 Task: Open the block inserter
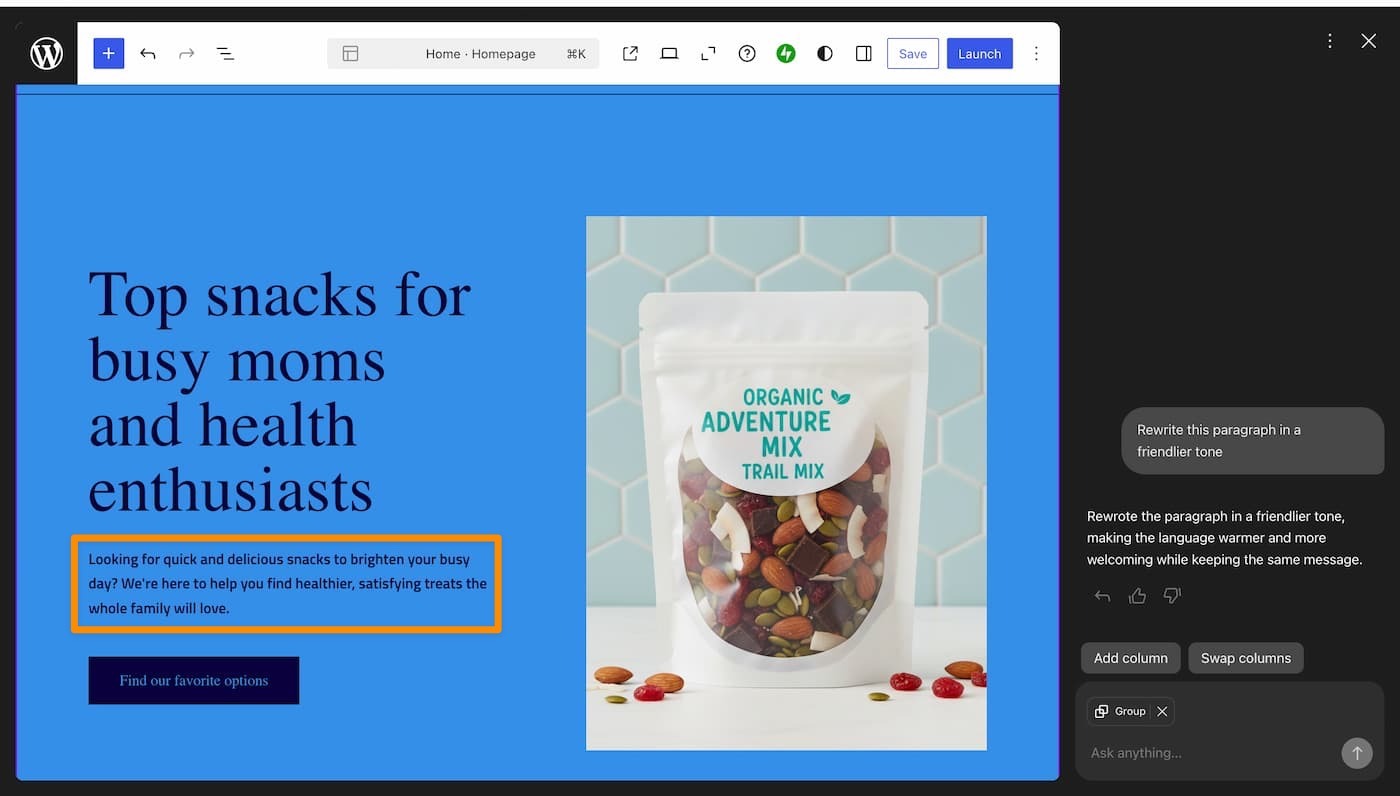pos(108,53)
